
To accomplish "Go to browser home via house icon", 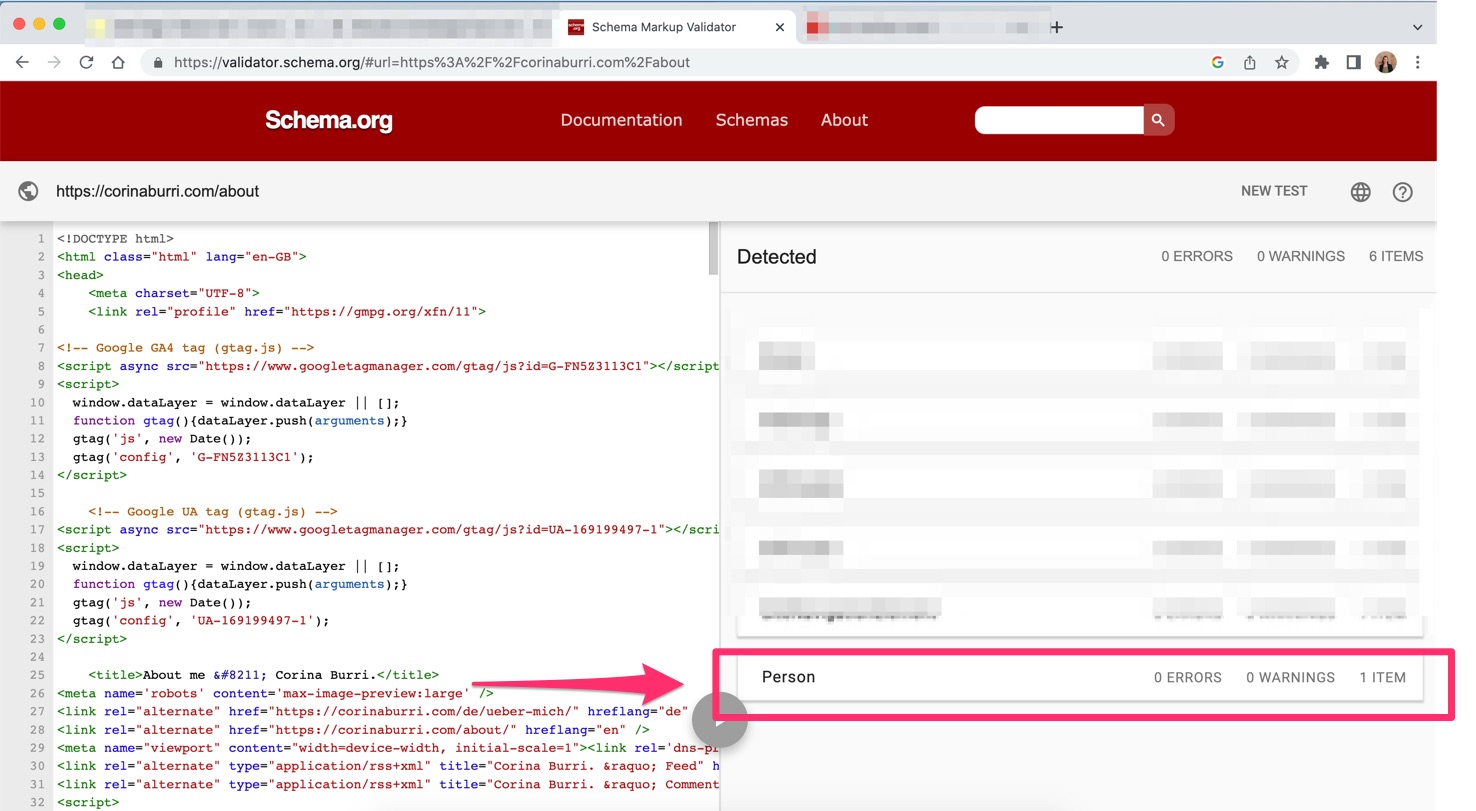I will point(118,62).
